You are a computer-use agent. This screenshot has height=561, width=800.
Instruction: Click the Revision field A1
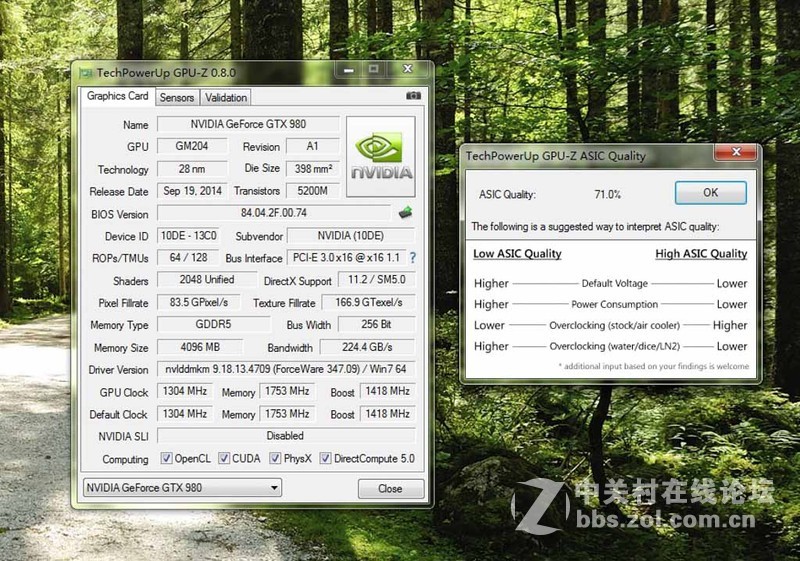313,146
